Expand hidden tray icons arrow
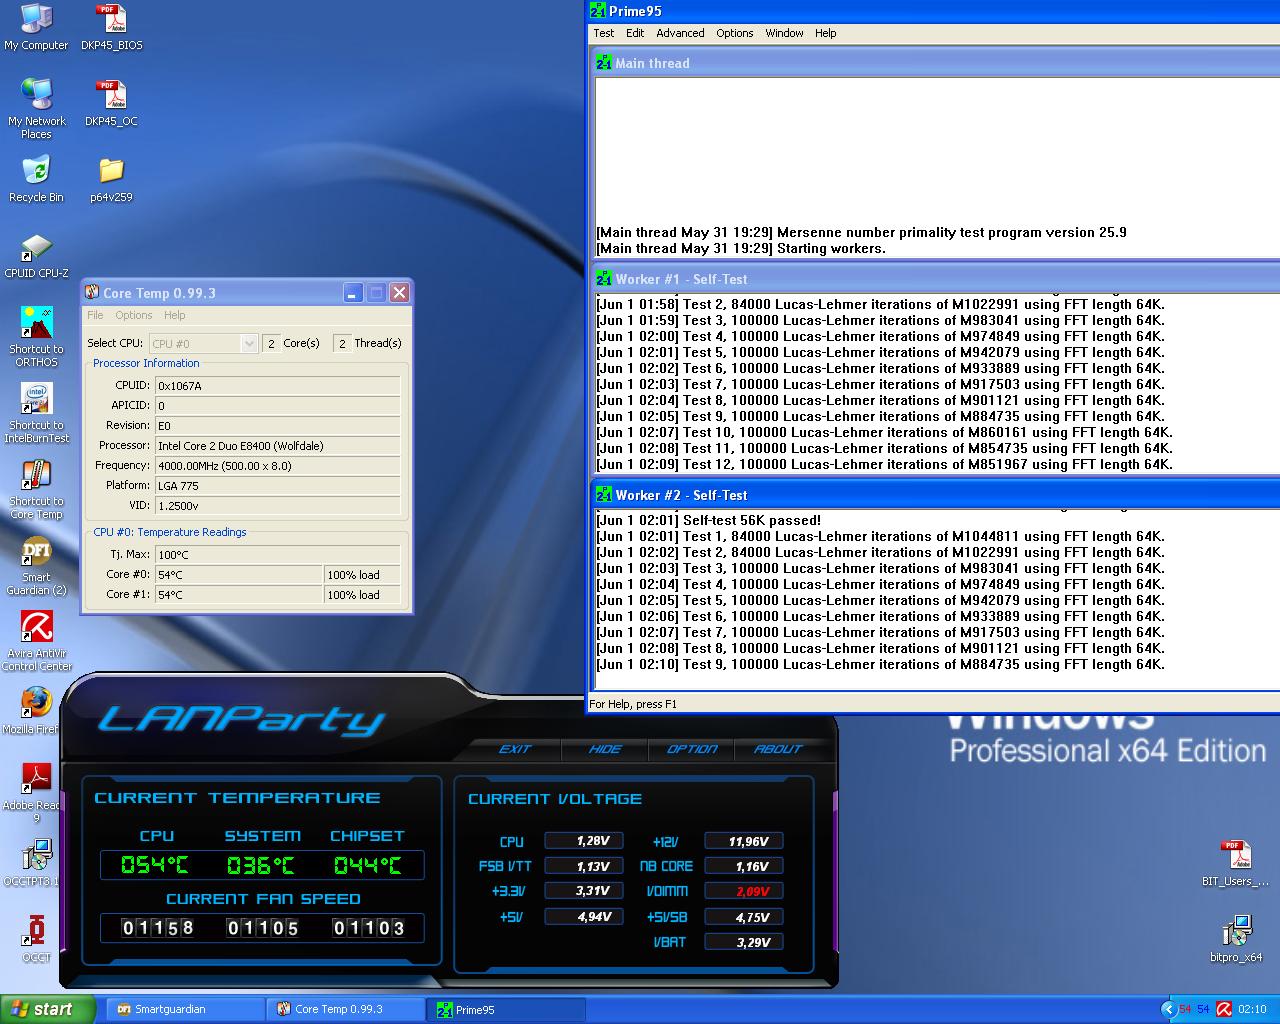Image resolution: width=1280 pixels, height=1024 pixels. (1167, 1009)
